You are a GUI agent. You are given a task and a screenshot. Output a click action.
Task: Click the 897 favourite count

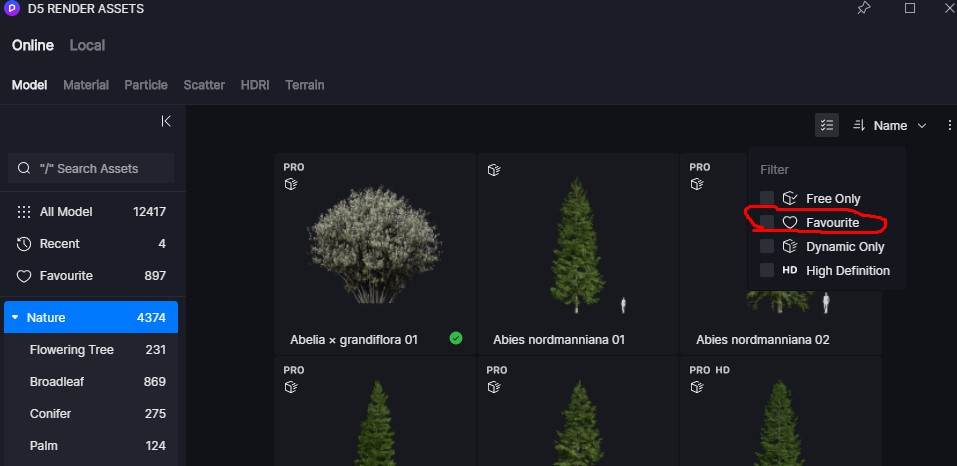point(155,276)
